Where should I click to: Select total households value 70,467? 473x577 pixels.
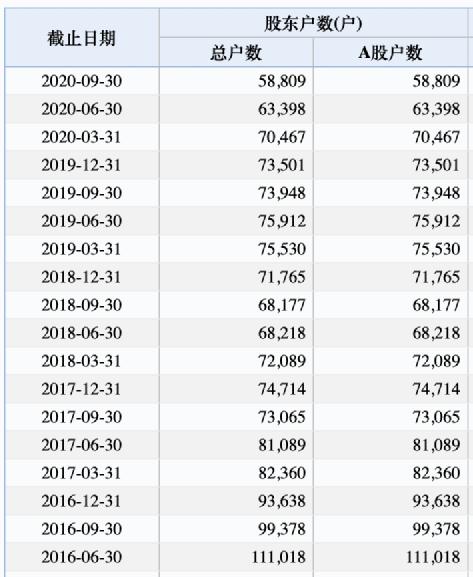click(282, 137)
